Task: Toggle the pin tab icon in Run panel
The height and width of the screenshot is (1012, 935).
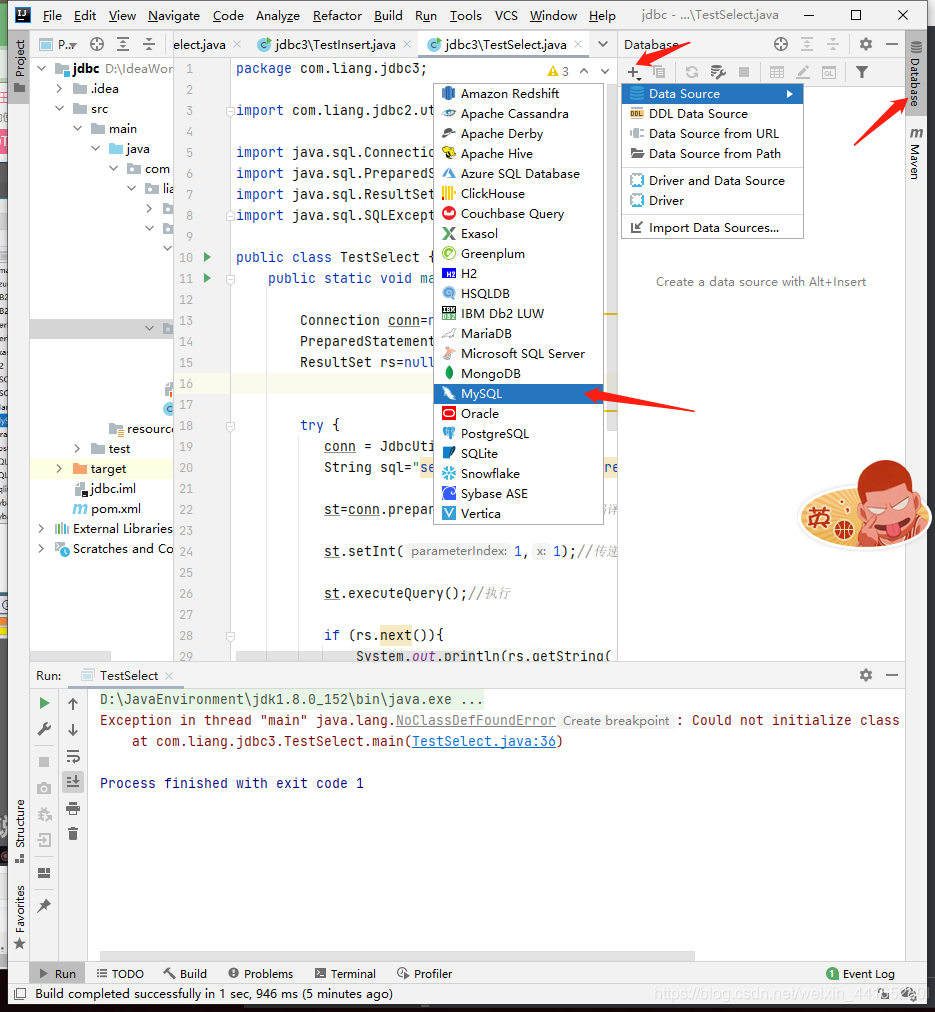Action: (x=44, y=906)
